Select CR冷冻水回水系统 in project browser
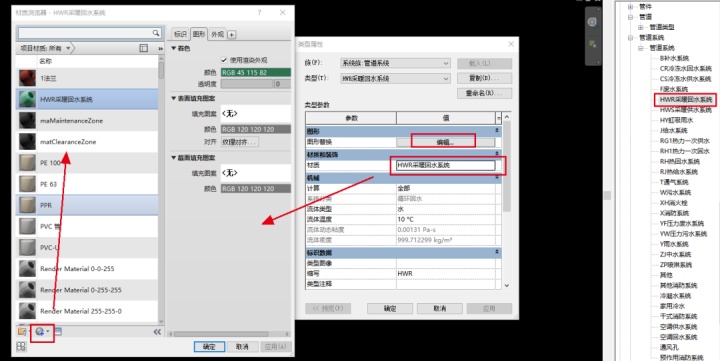 click(x=686, y=68)
